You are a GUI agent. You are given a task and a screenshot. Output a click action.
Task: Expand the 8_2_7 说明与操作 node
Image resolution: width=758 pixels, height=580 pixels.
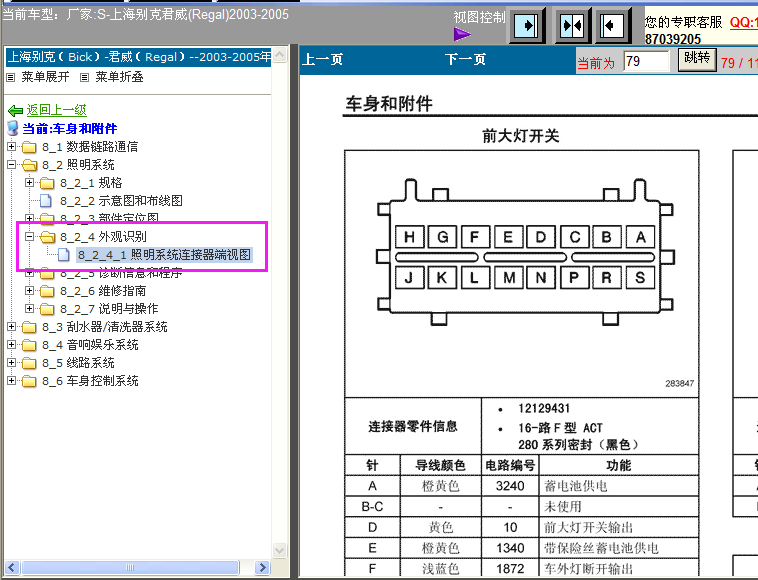(x=29, y=308)
